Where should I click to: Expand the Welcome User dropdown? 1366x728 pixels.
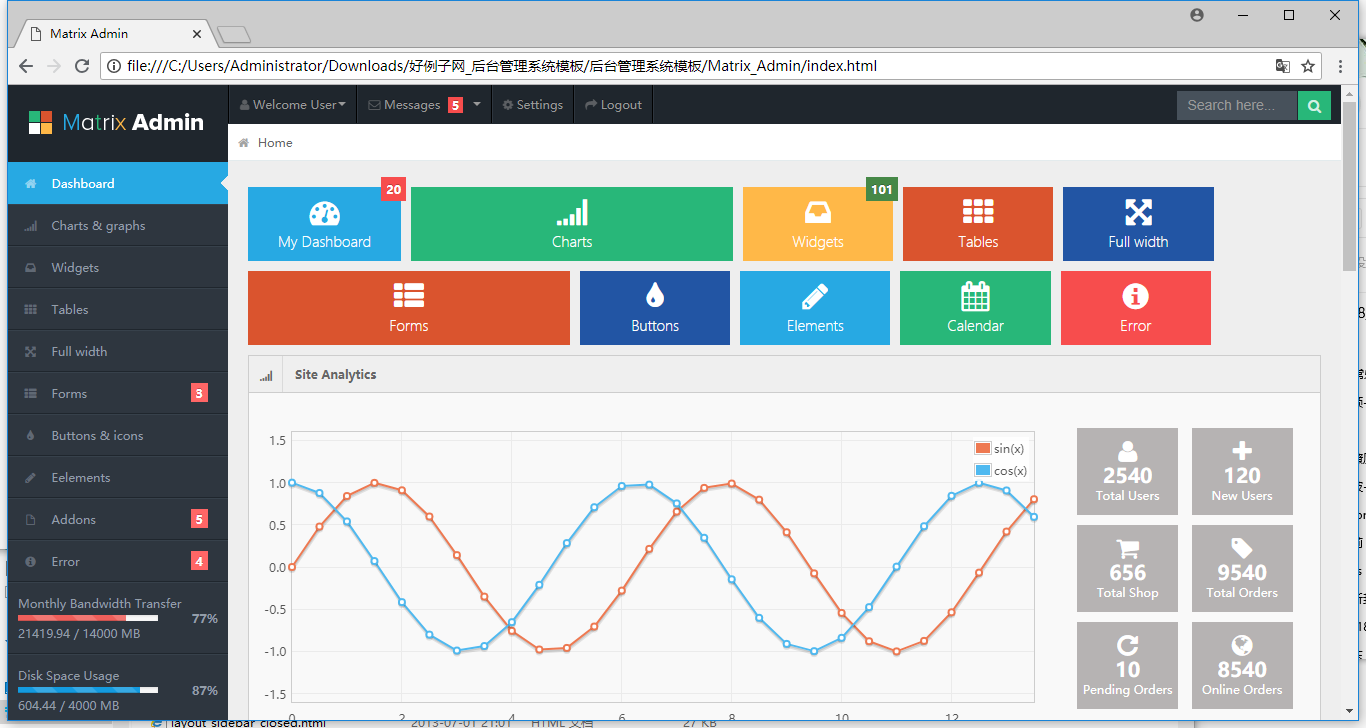click(293, 105)
